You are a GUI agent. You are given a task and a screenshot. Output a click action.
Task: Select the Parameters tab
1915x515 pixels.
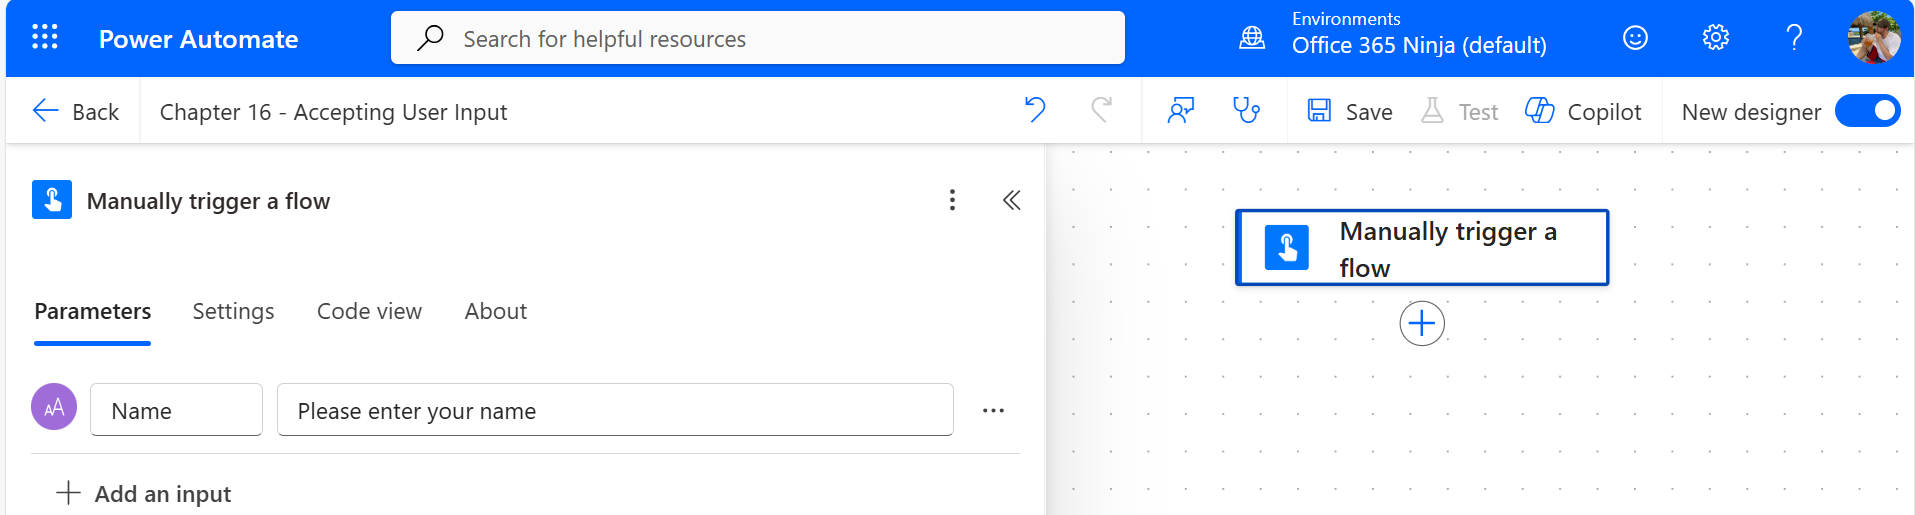point(93,311)
